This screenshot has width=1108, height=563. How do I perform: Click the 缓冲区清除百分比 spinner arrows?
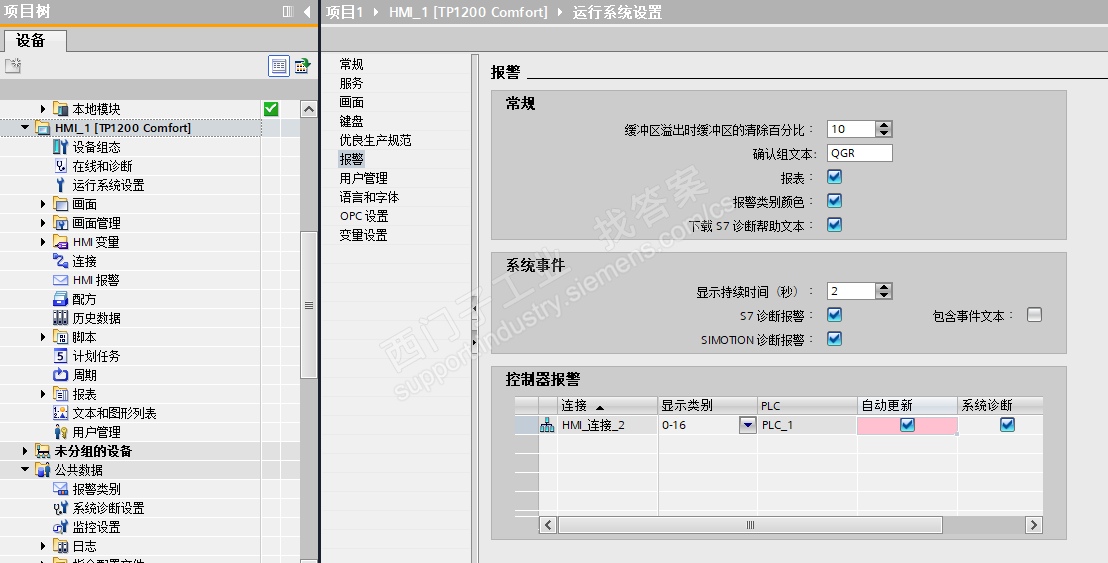884,129
